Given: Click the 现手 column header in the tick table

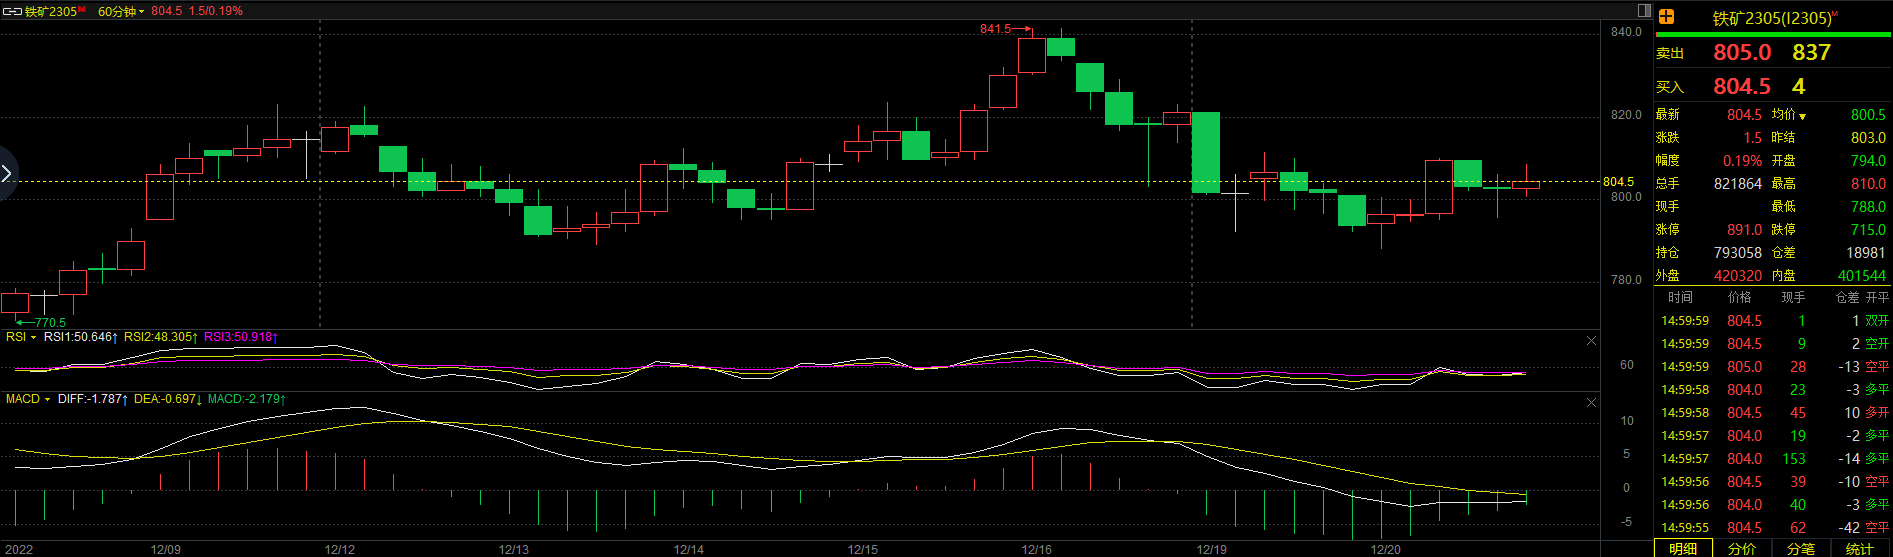Looking at the screenshot, I should tap(1793, 298).
